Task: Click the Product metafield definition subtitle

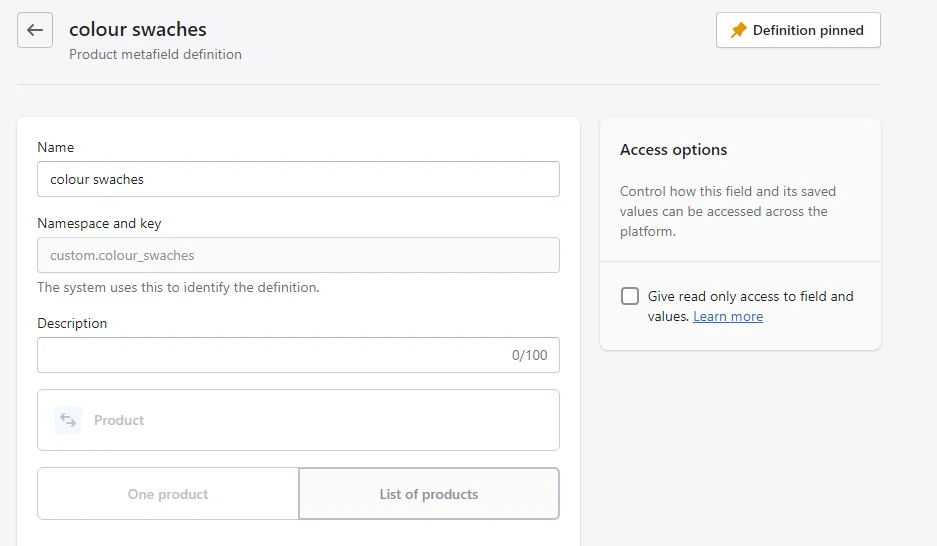Action: coord(155,54)
